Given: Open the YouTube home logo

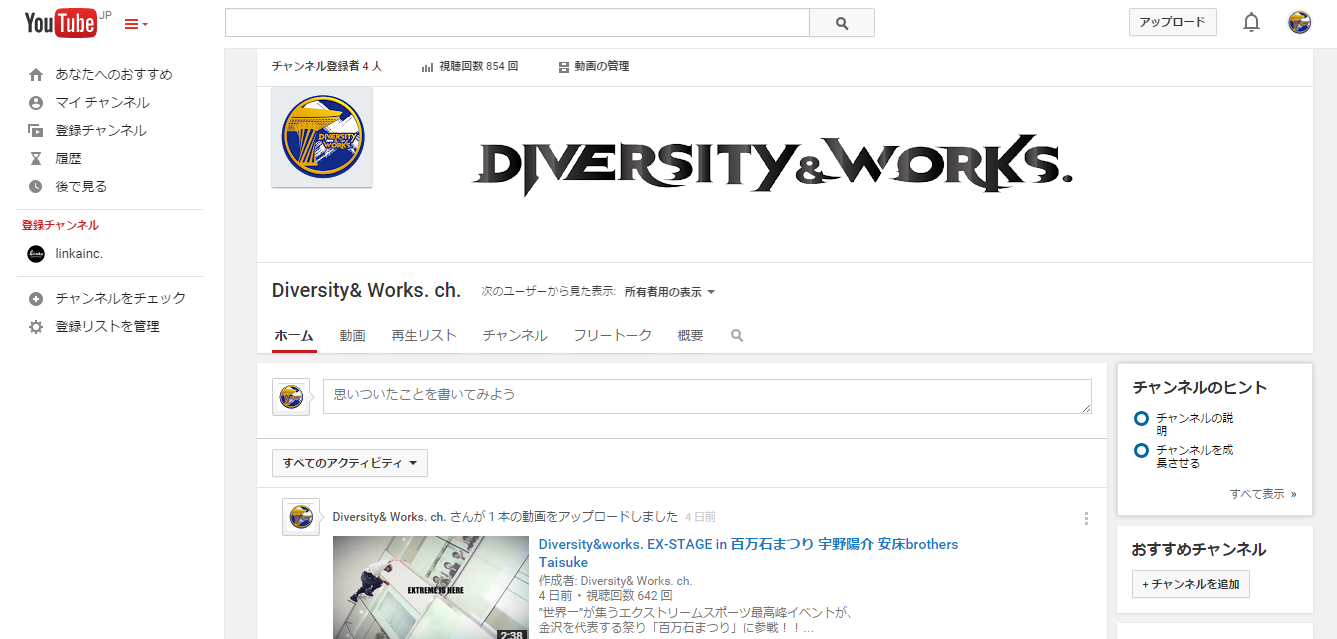Looking at the screenshot, I should (60, 23).
